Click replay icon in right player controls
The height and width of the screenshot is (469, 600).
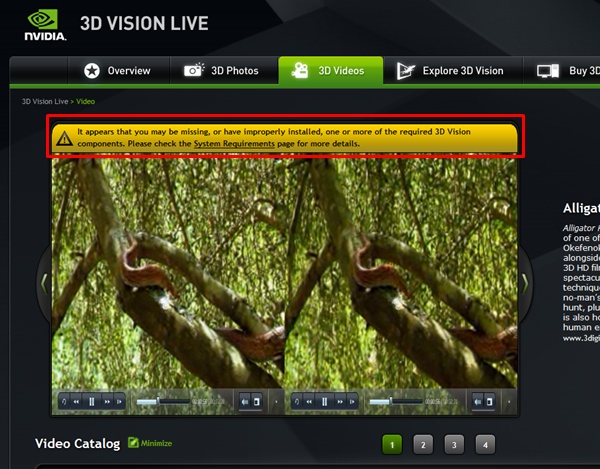click(x=297, y=402)
